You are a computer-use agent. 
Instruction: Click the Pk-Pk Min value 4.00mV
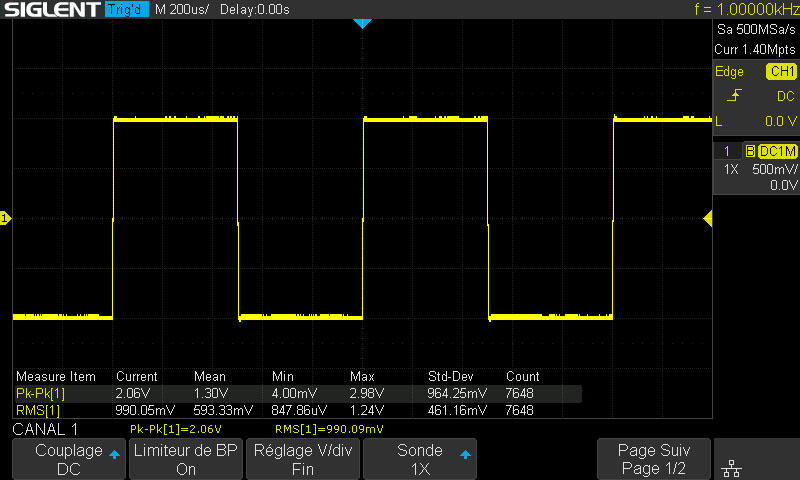click(x=294, y=393)
